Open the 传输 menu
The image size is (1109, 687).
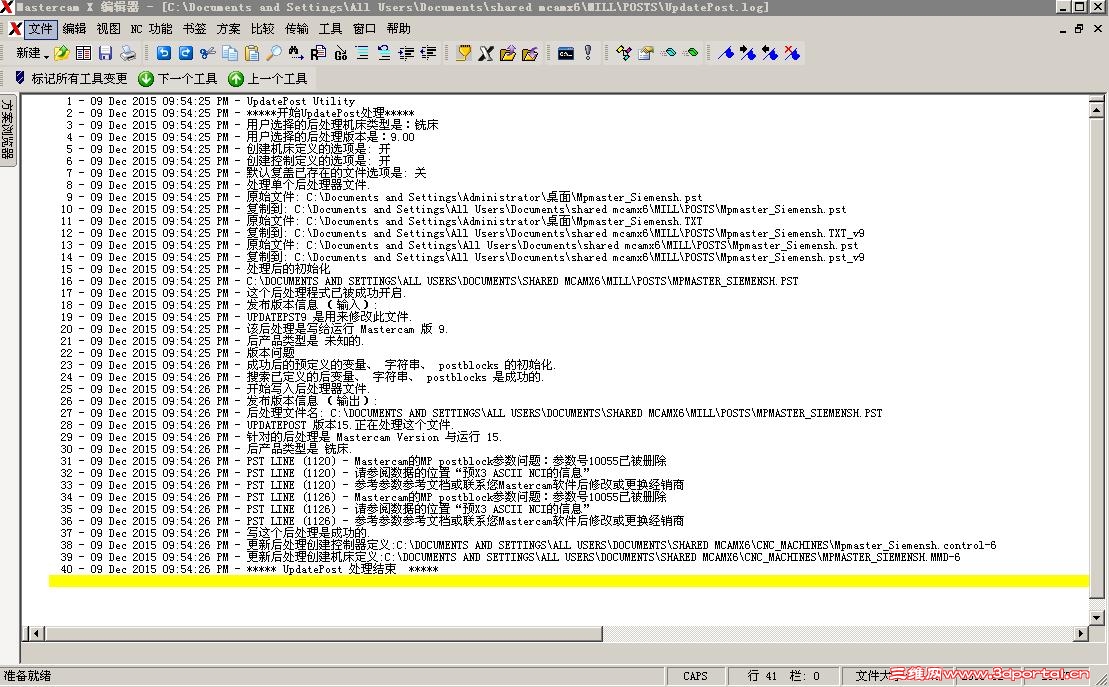click(x=296, y=29)
